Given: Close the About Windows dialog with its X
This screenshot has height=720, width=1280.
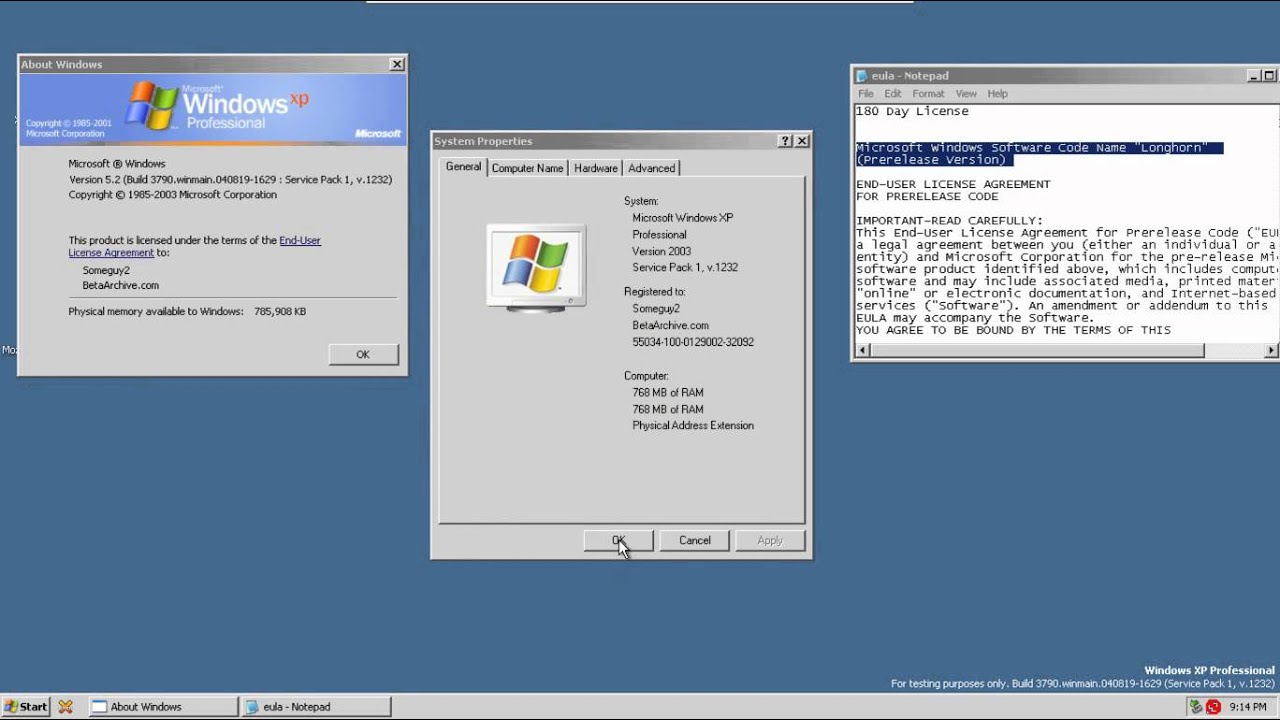Looking at the screenshot, I should (397, 64).
